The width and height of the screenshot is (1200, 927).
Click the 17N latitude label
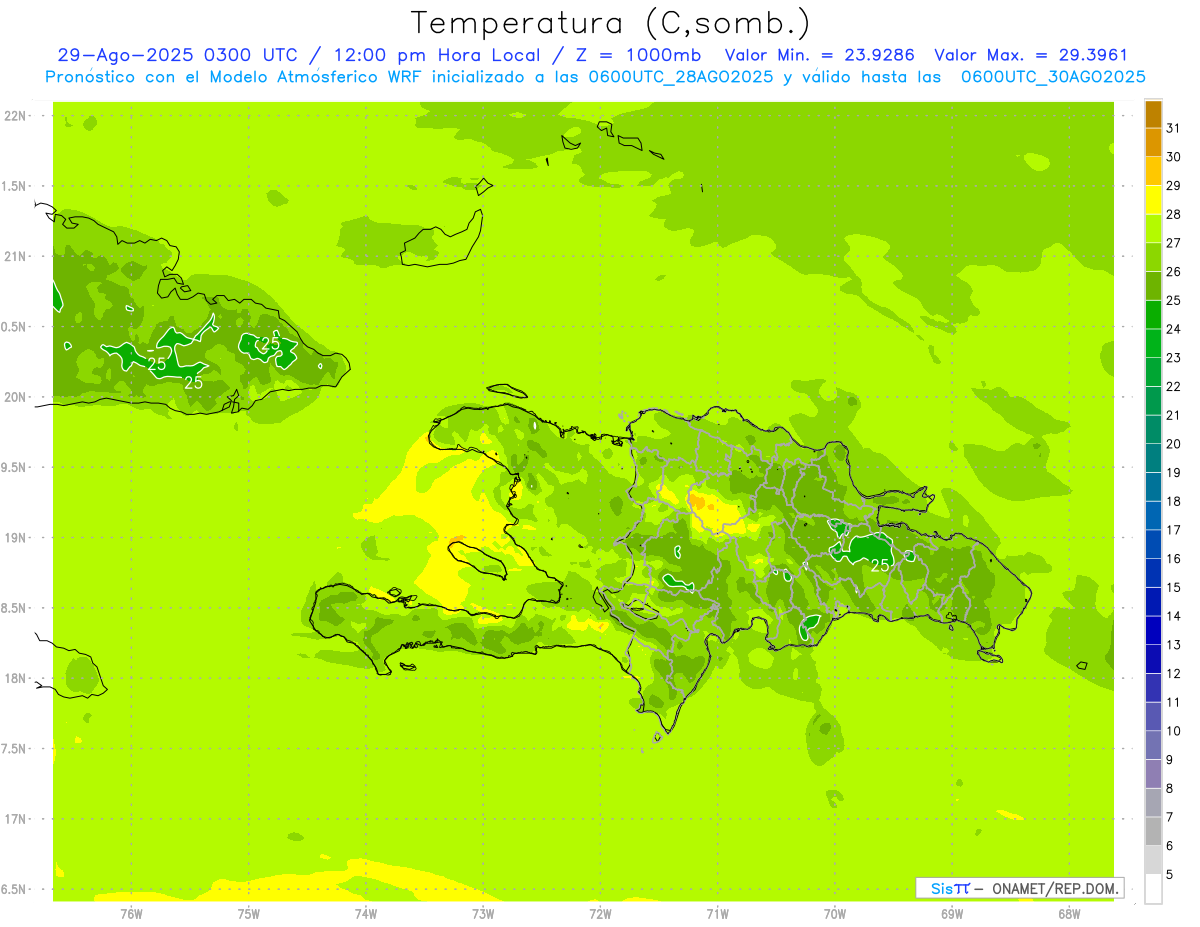tap(17, 819)
